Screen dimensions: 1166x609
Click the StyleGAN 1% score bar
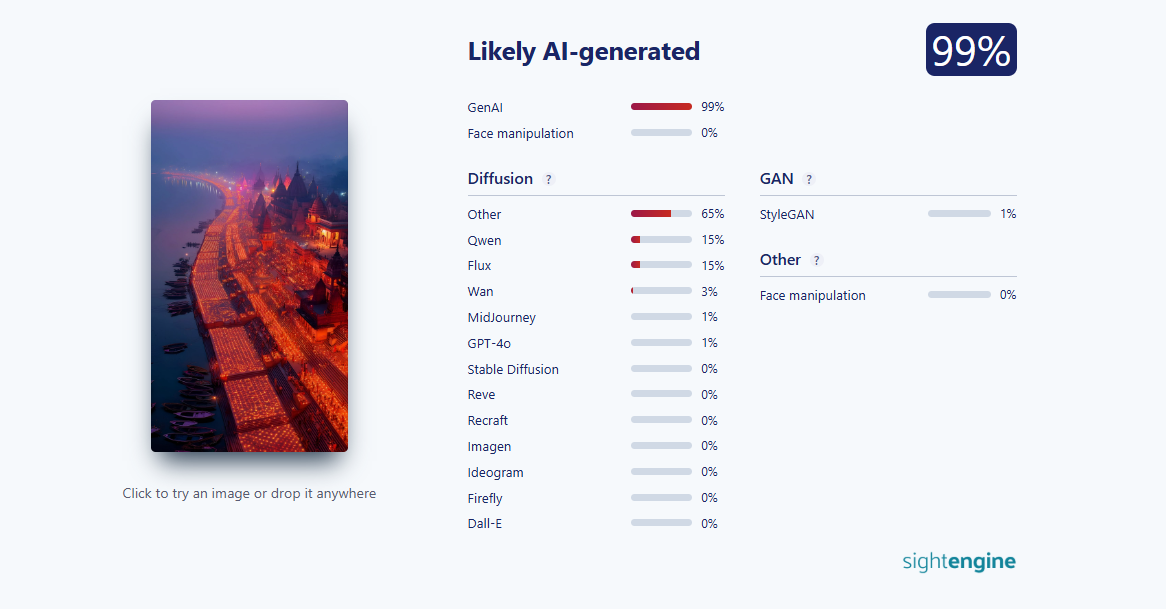[x=958, y=214]
